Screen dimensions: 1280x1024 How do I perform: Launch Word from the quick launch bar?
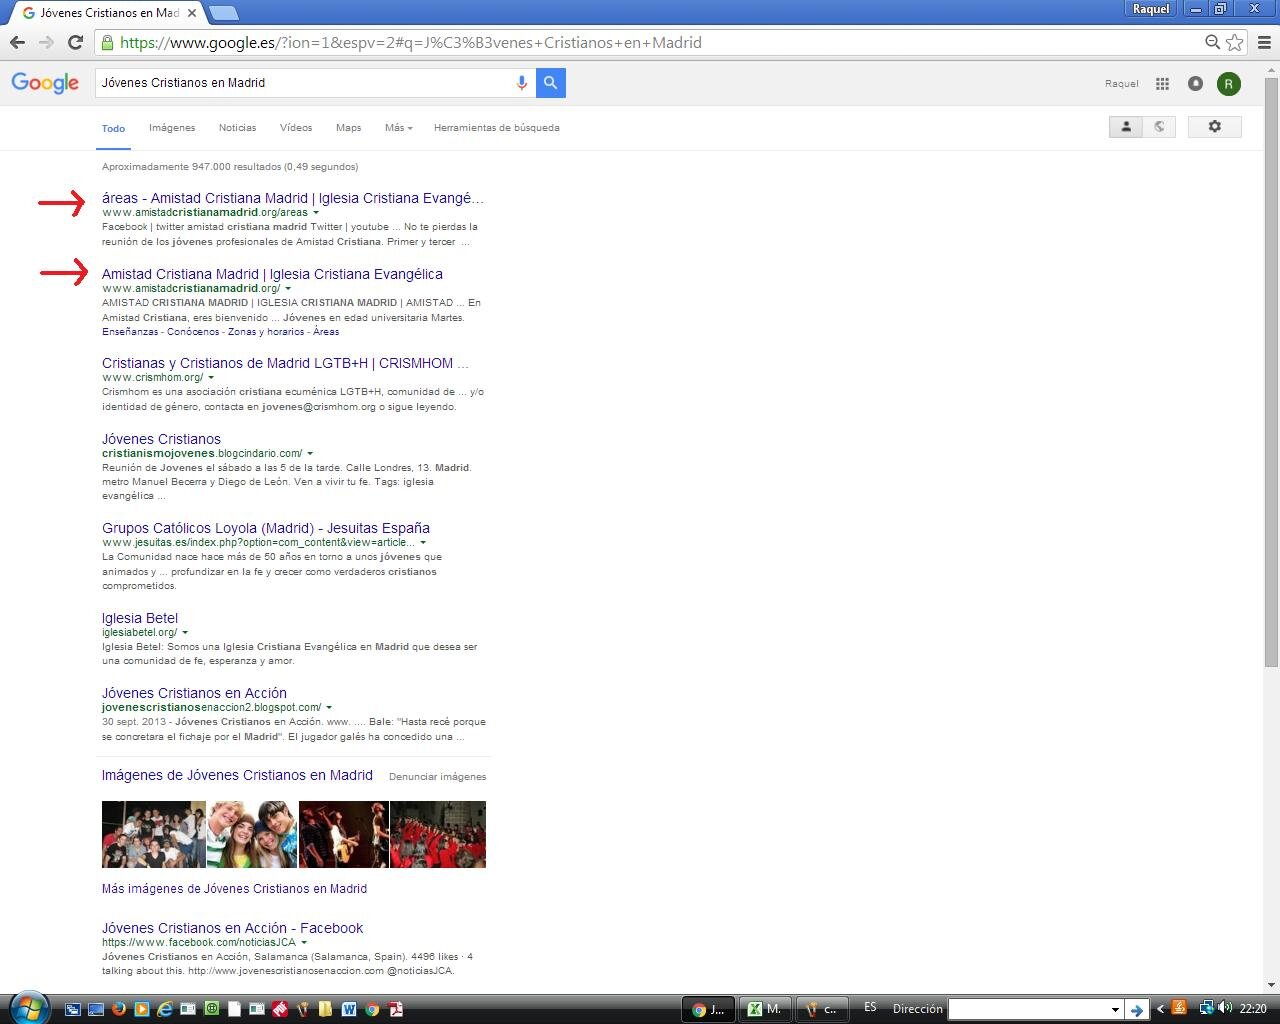[349, 1009]
